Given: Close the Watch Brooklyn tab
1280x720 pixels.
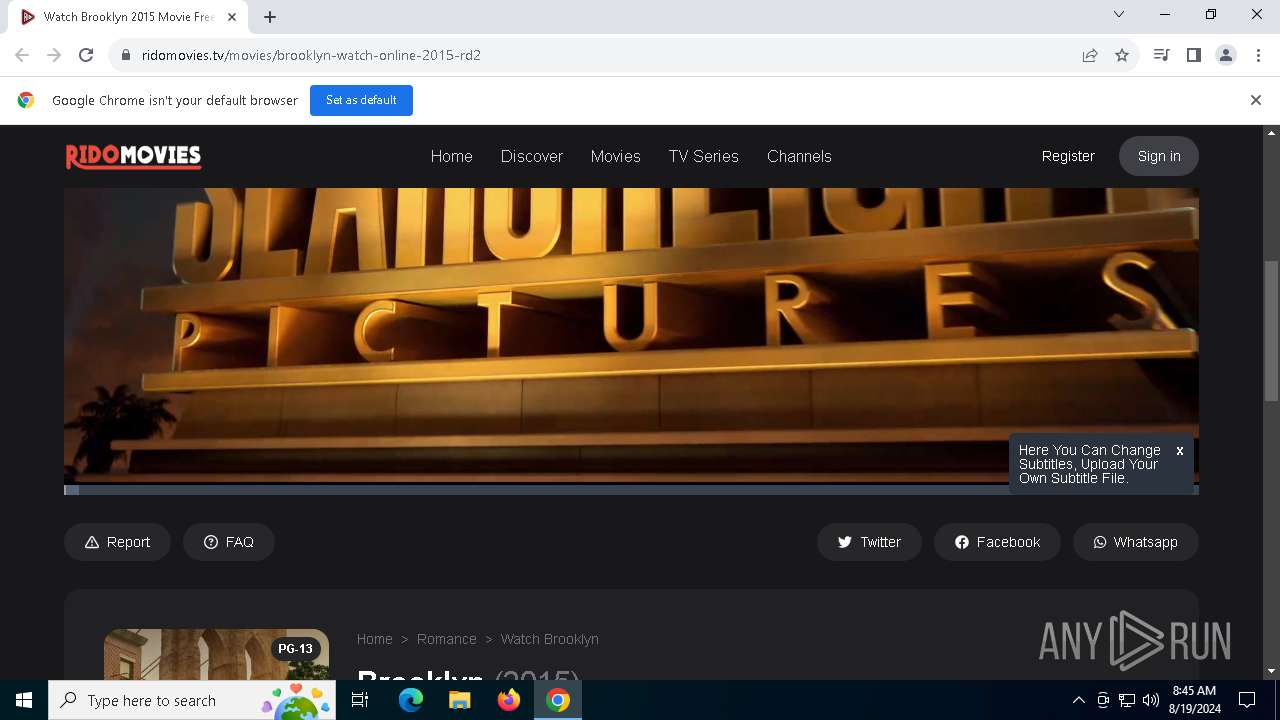Looking at the screenshot, I should (x=232, y=17).
